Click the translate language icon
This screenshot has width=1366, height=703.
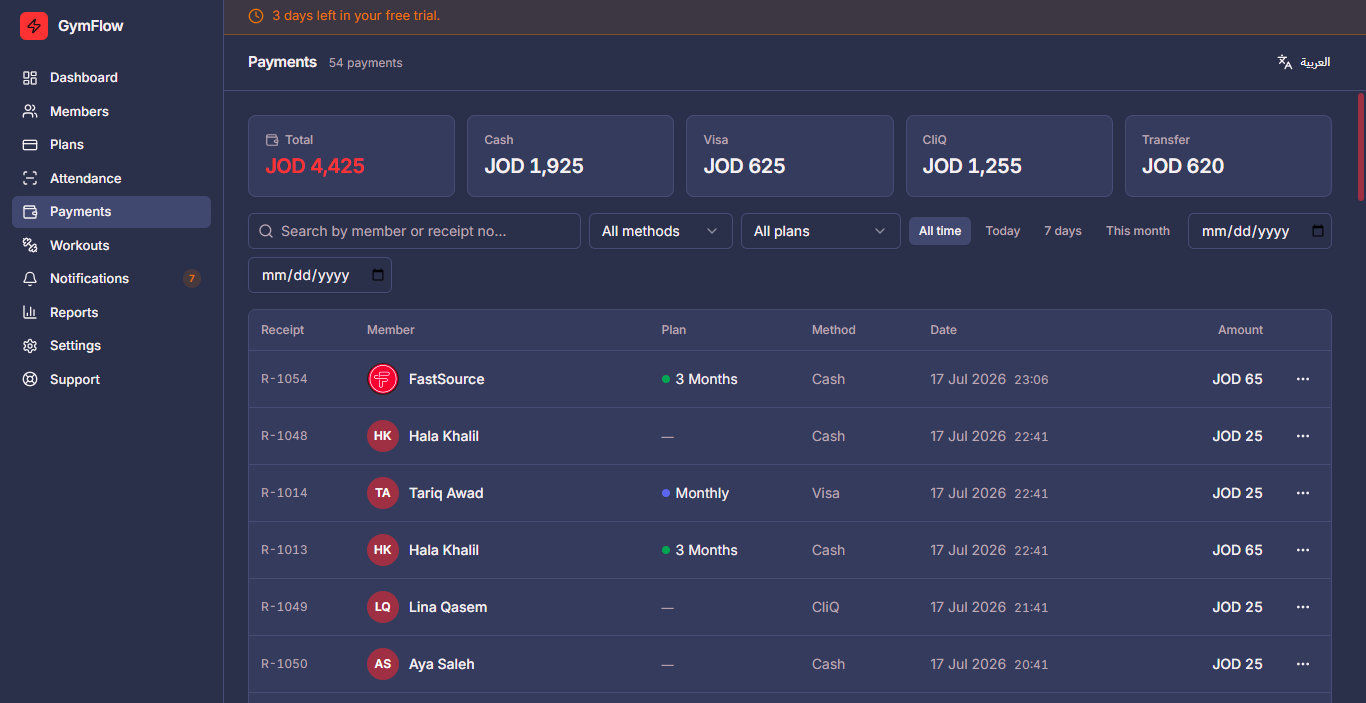coord(1285,62)
